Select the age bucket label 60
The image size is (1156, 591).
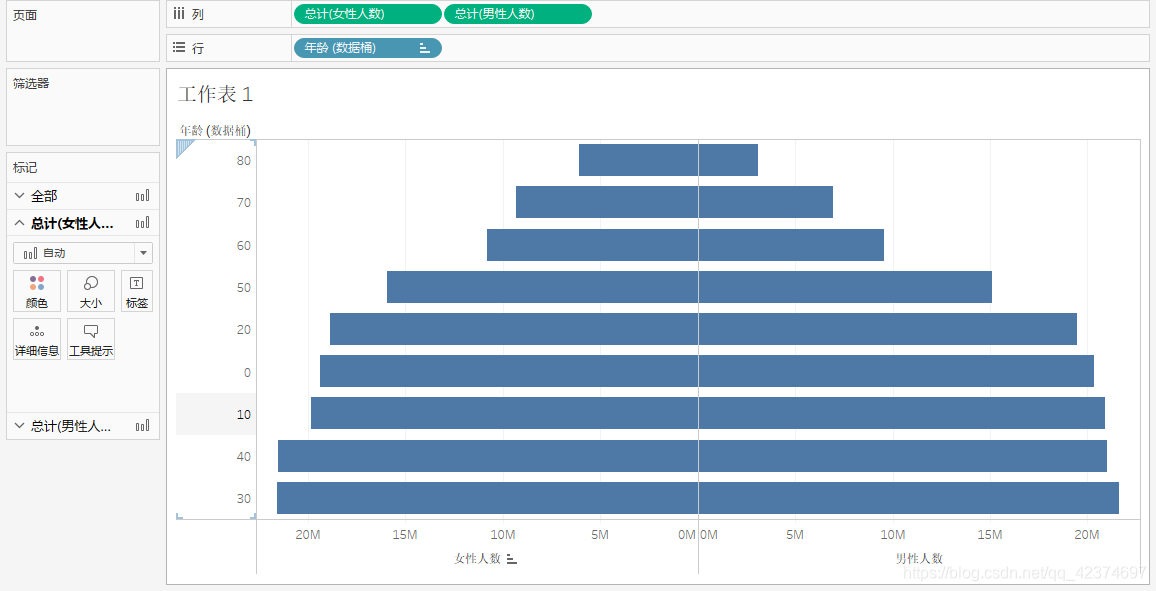(243, 245)
